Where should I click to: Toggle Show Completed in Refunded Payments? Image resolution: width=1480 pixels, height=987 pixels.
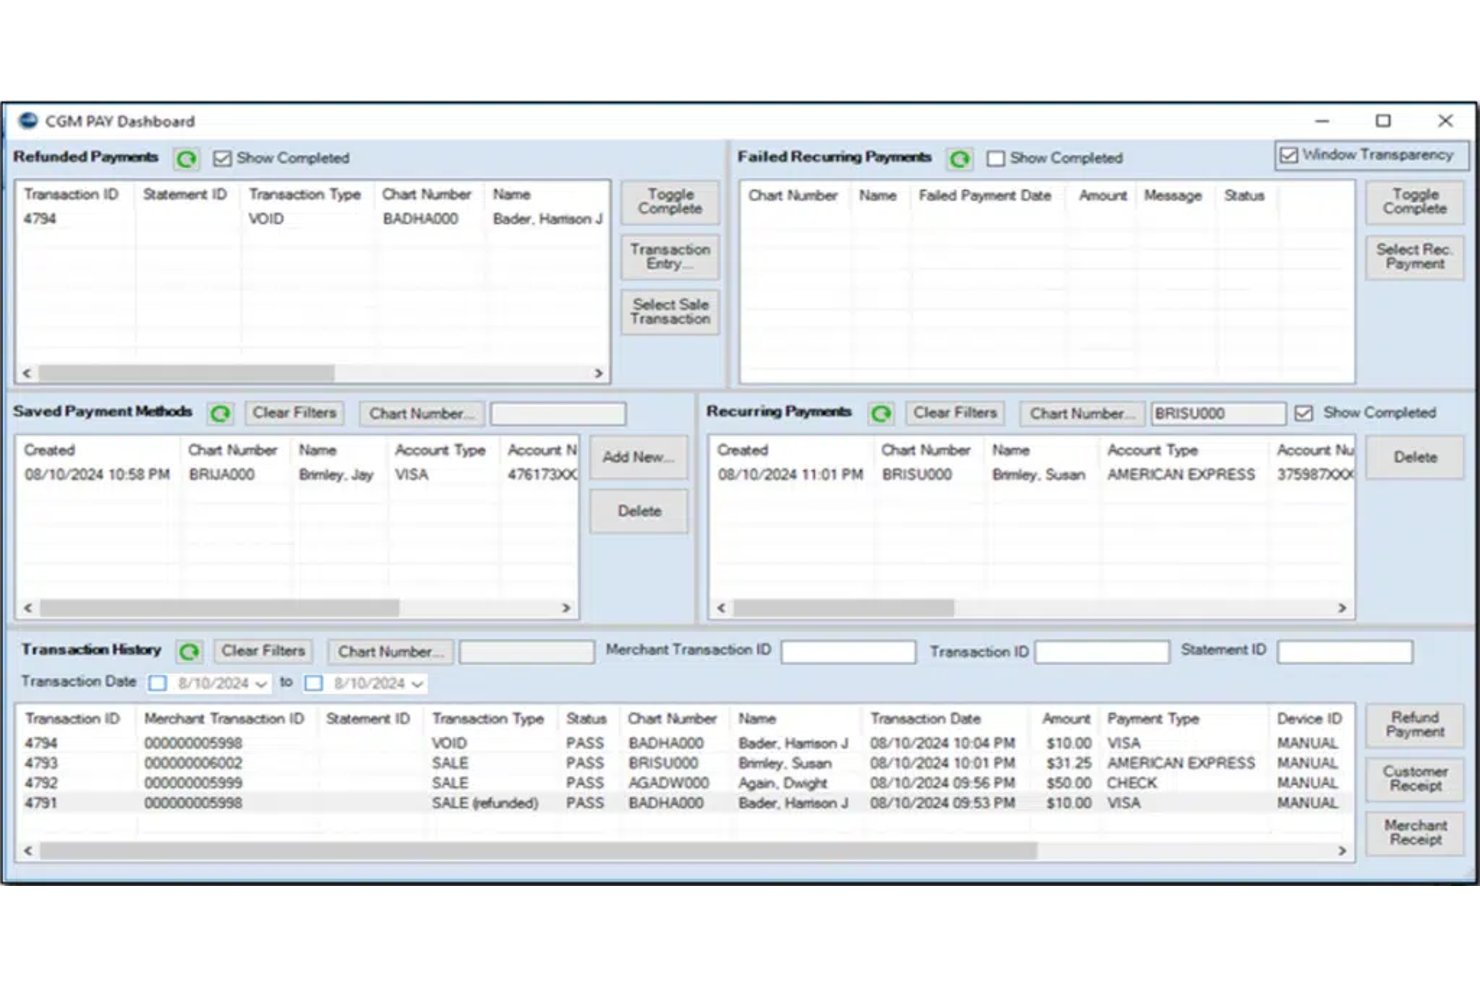(x=222, y=159)
